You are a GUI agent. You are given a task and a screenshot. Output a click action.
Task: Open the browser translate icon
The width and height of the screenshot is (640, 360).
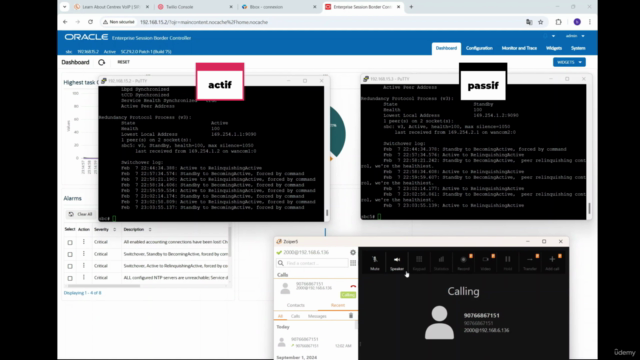pos(529,22)
